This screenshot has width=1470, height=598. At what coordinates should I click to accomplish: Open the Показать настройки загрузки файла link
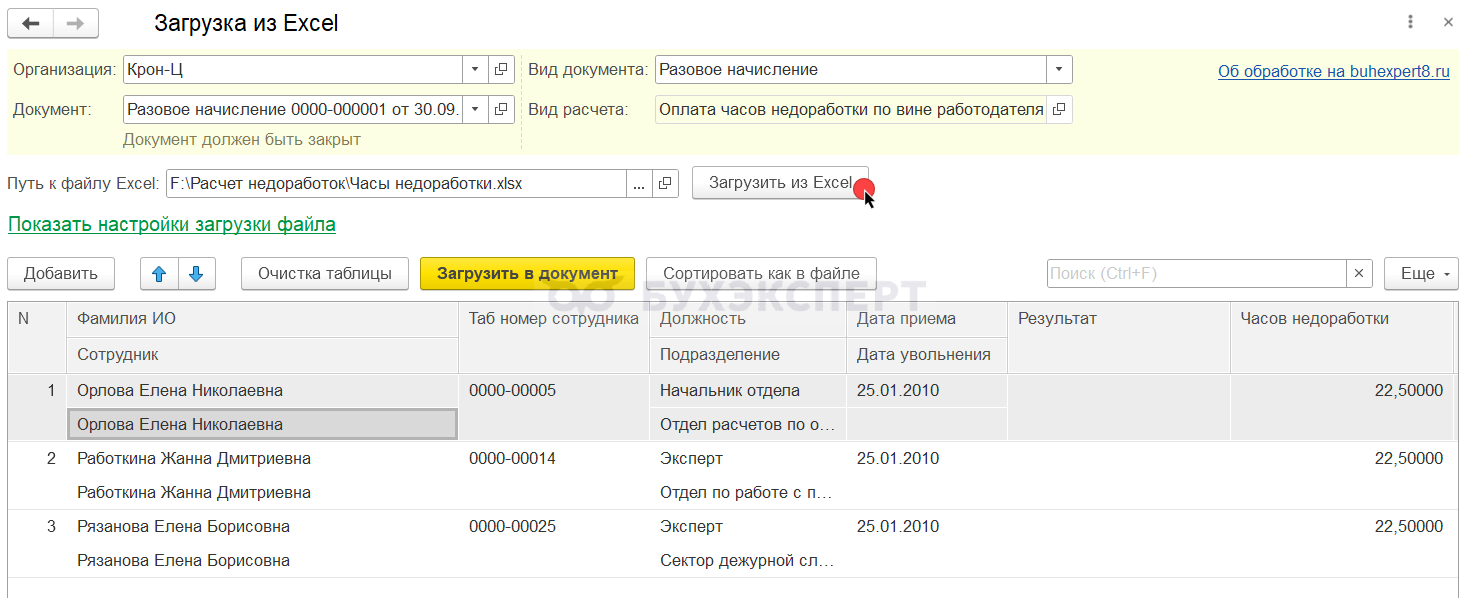pyautogui.click(x=172, y=225)
